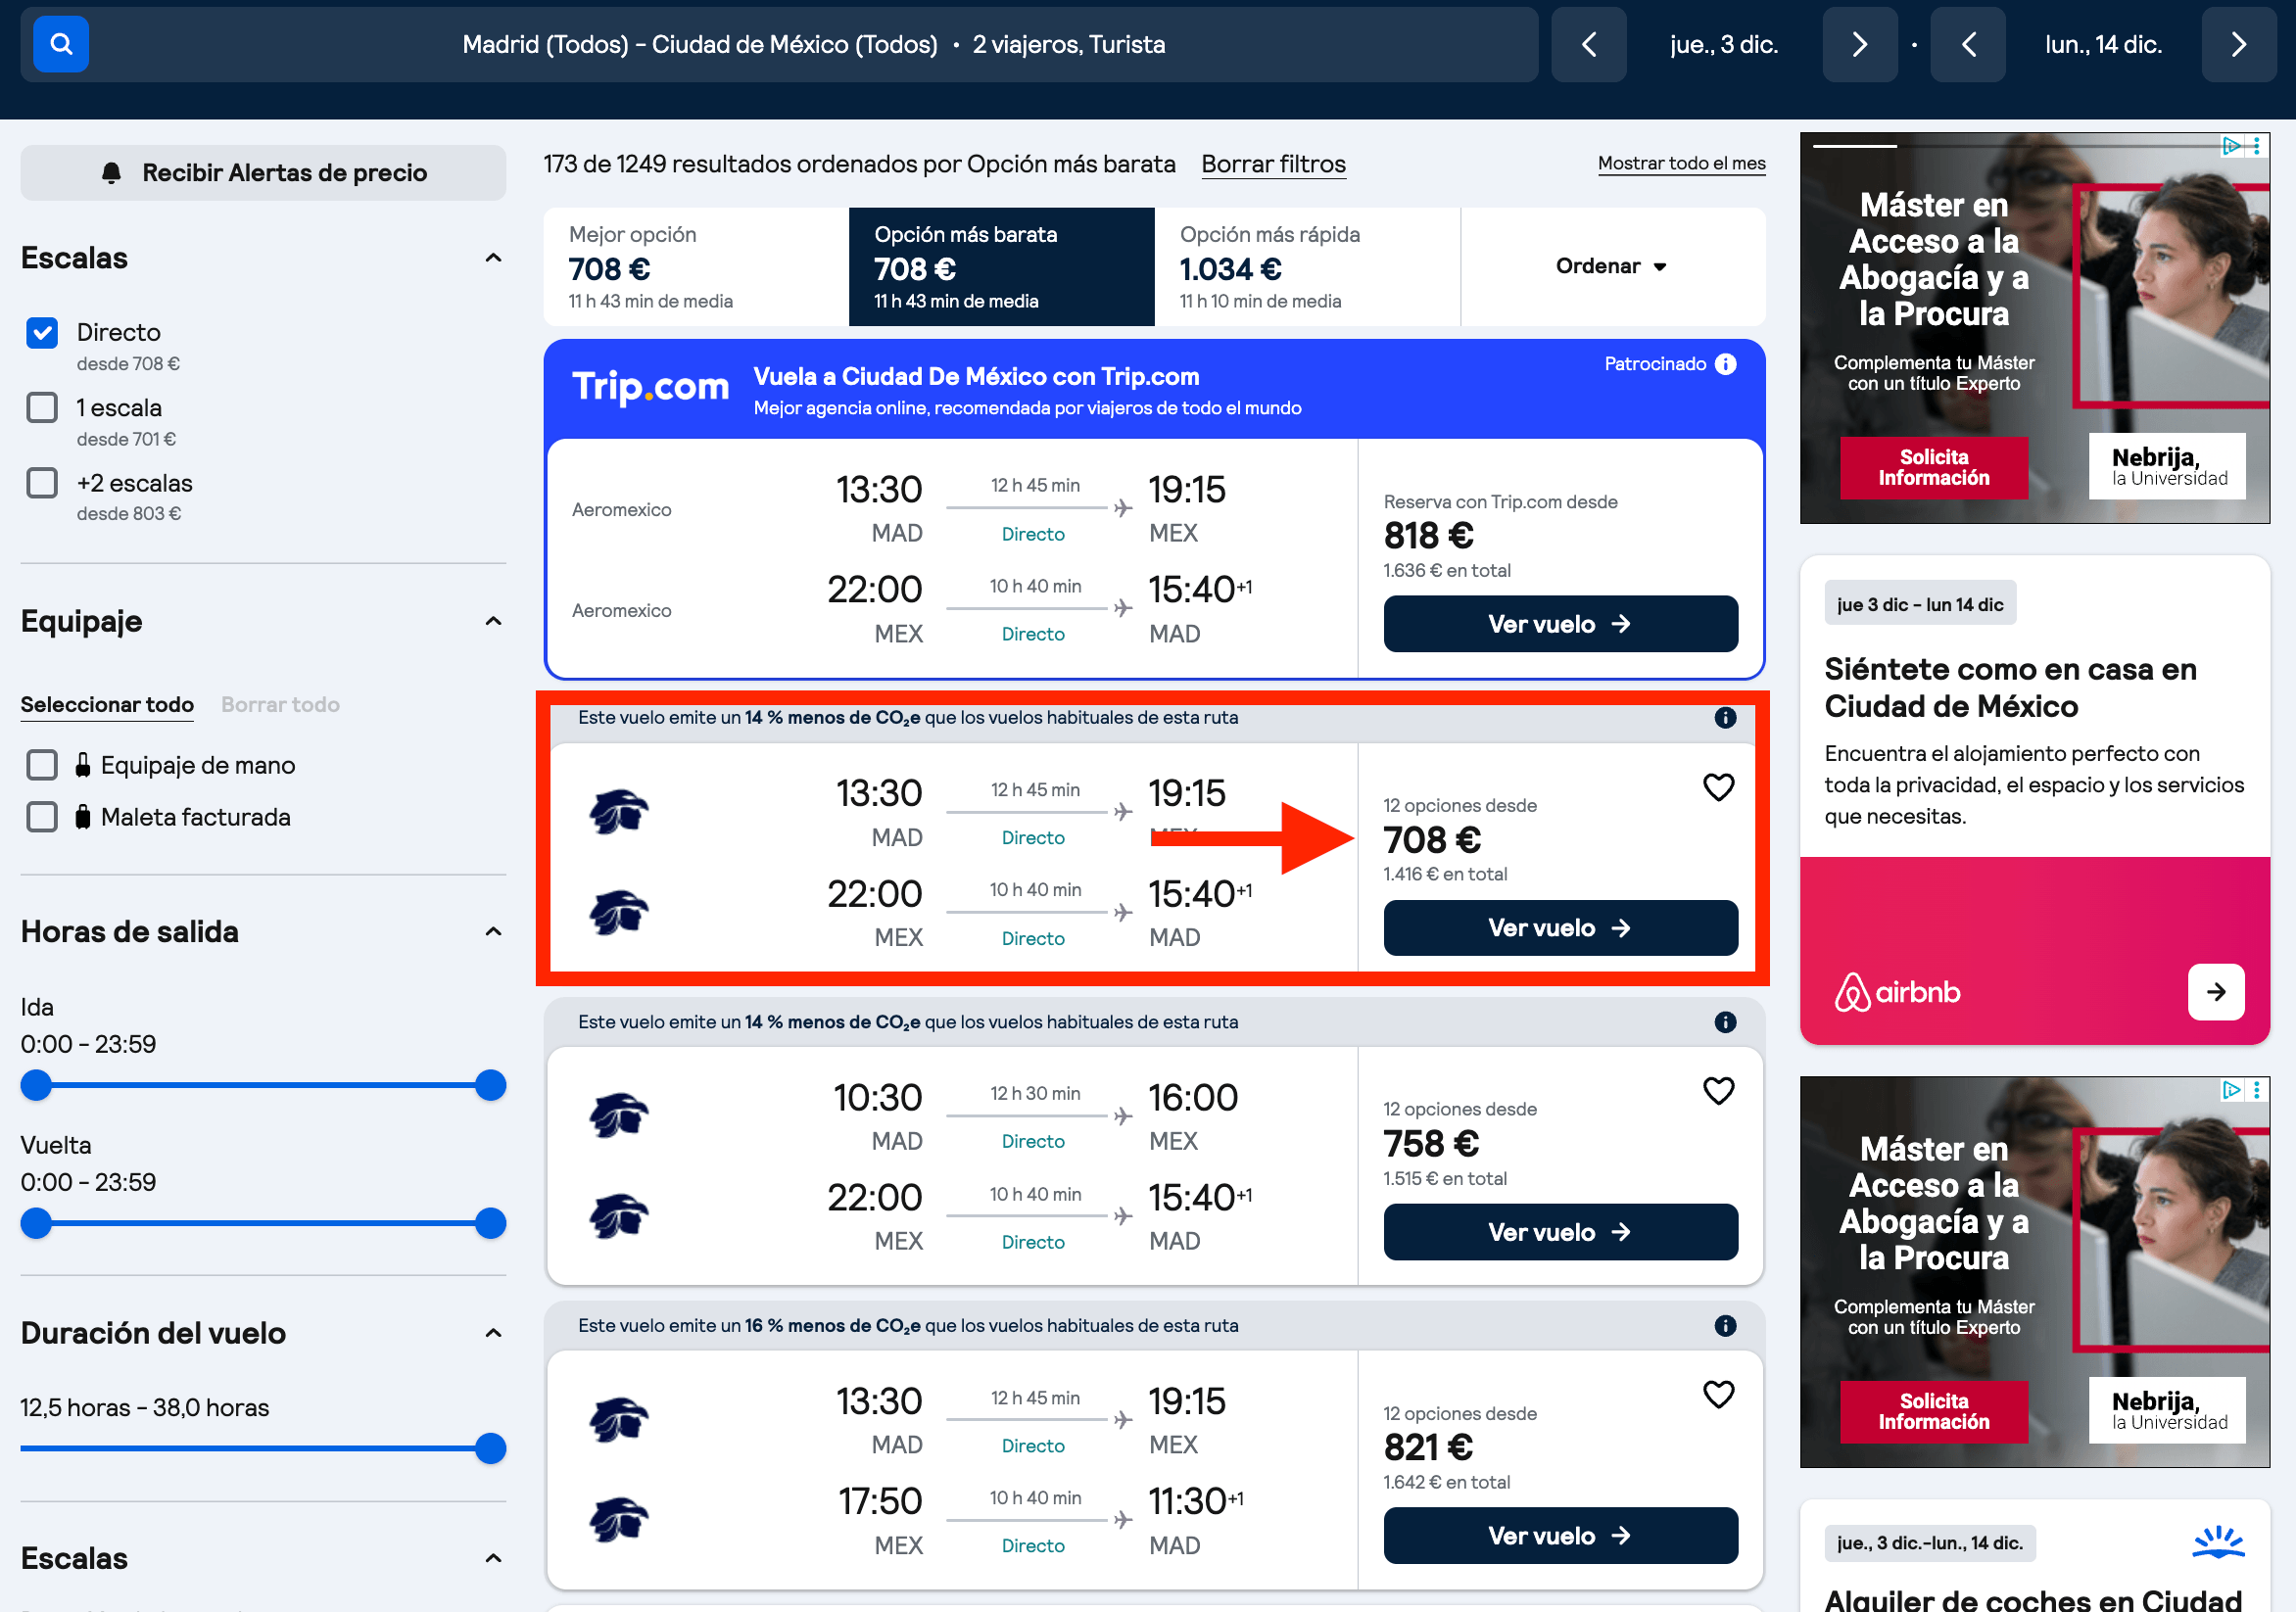Save the 758 € flight with heart icon
This screenshot has height=1612, width=2296.
pos(1718,1091)
